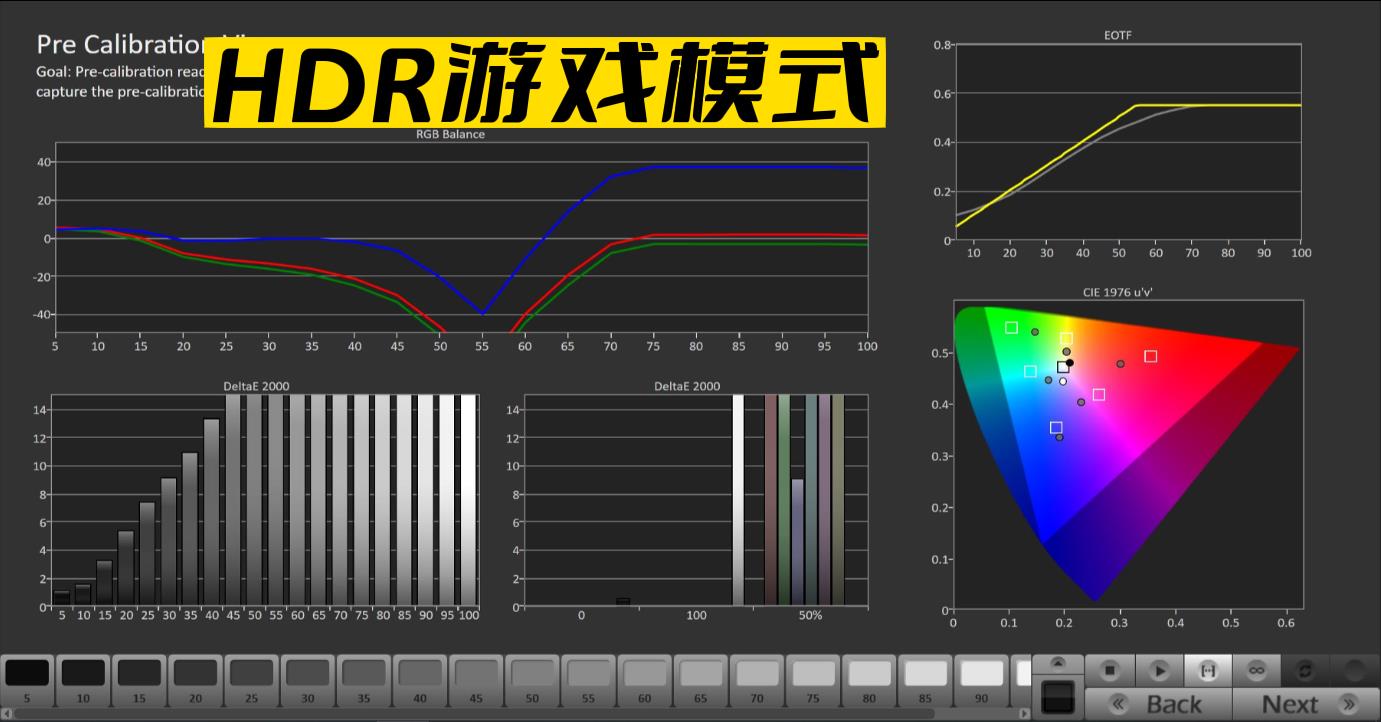Click the grayed-out refresh icon
The width and height of the screenshot is (1381, 722).
pyautogui.click(x=1306, y=671)
